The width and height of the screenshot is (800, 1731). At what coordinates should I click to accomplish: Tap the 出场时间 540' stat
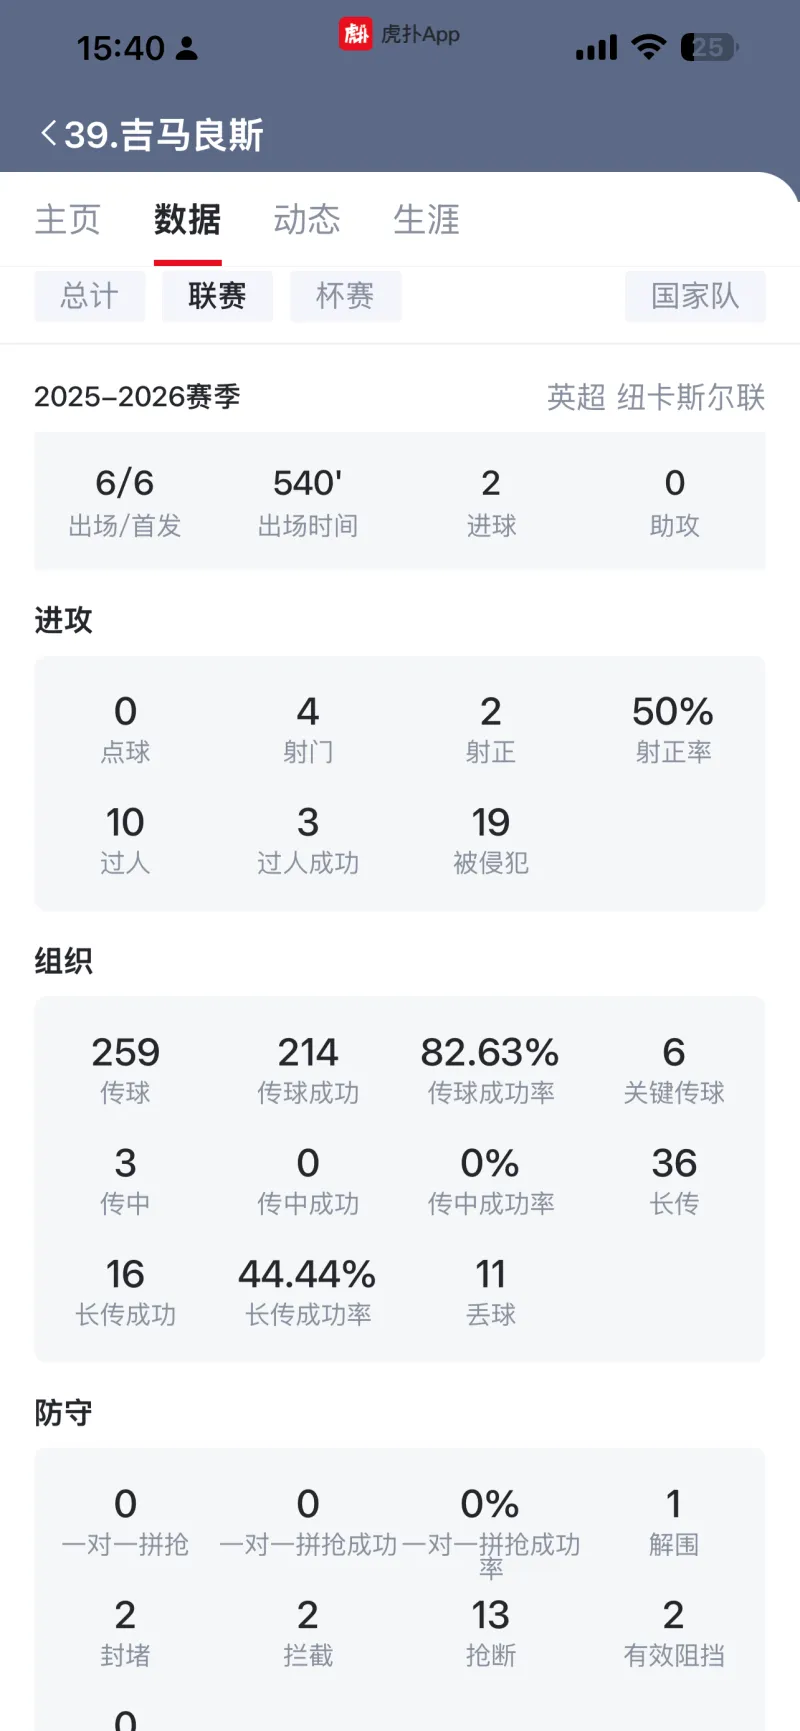(308, 501)
